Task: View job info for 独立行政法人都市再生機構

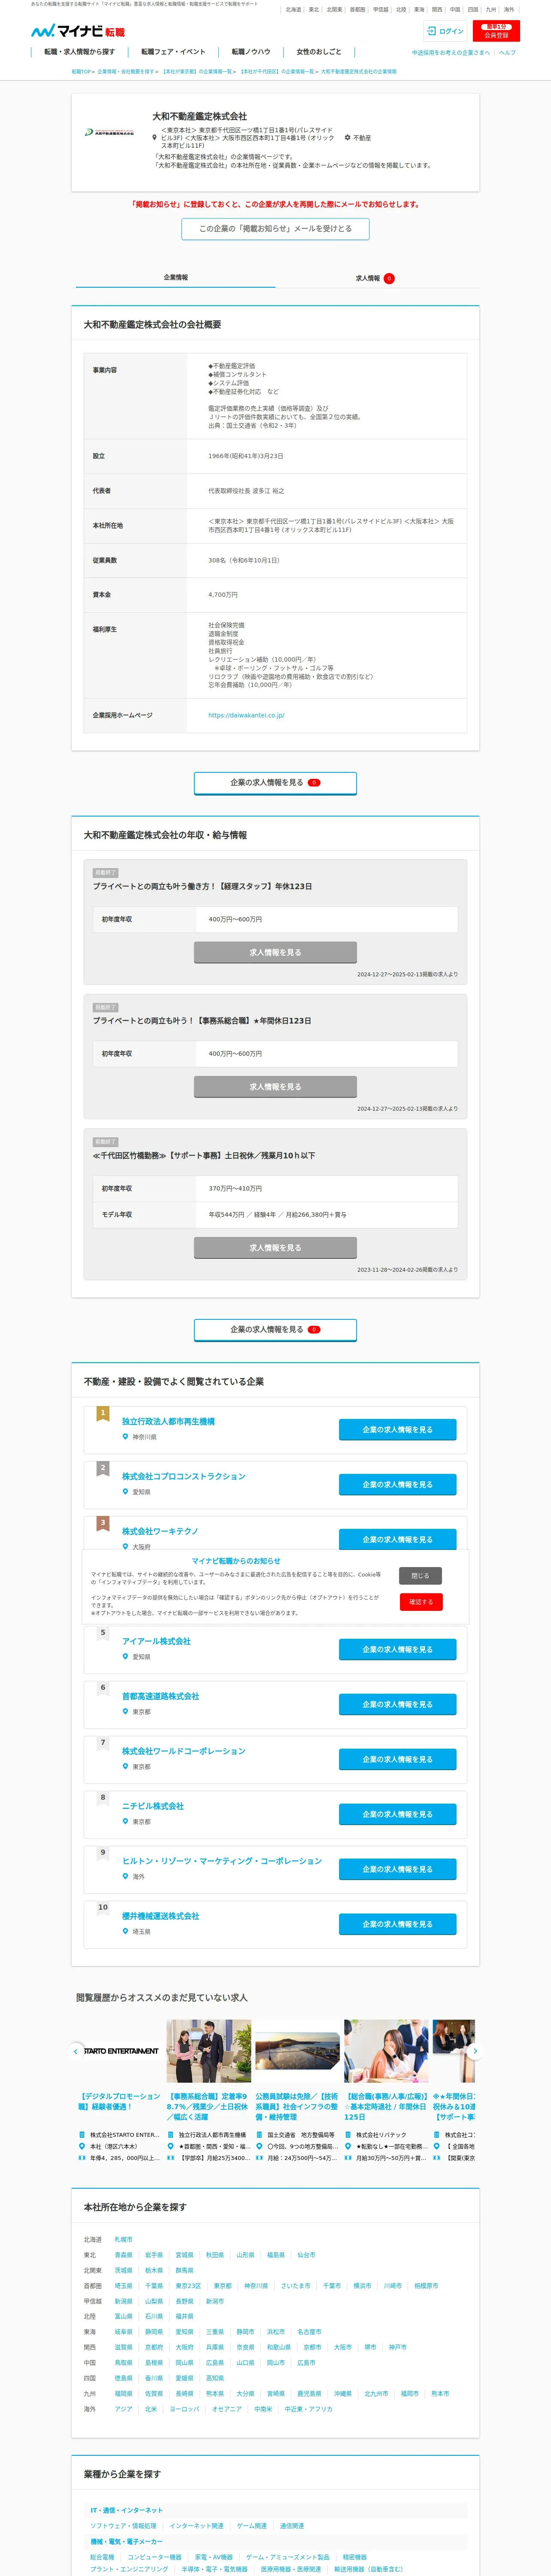Action: 397,1430
